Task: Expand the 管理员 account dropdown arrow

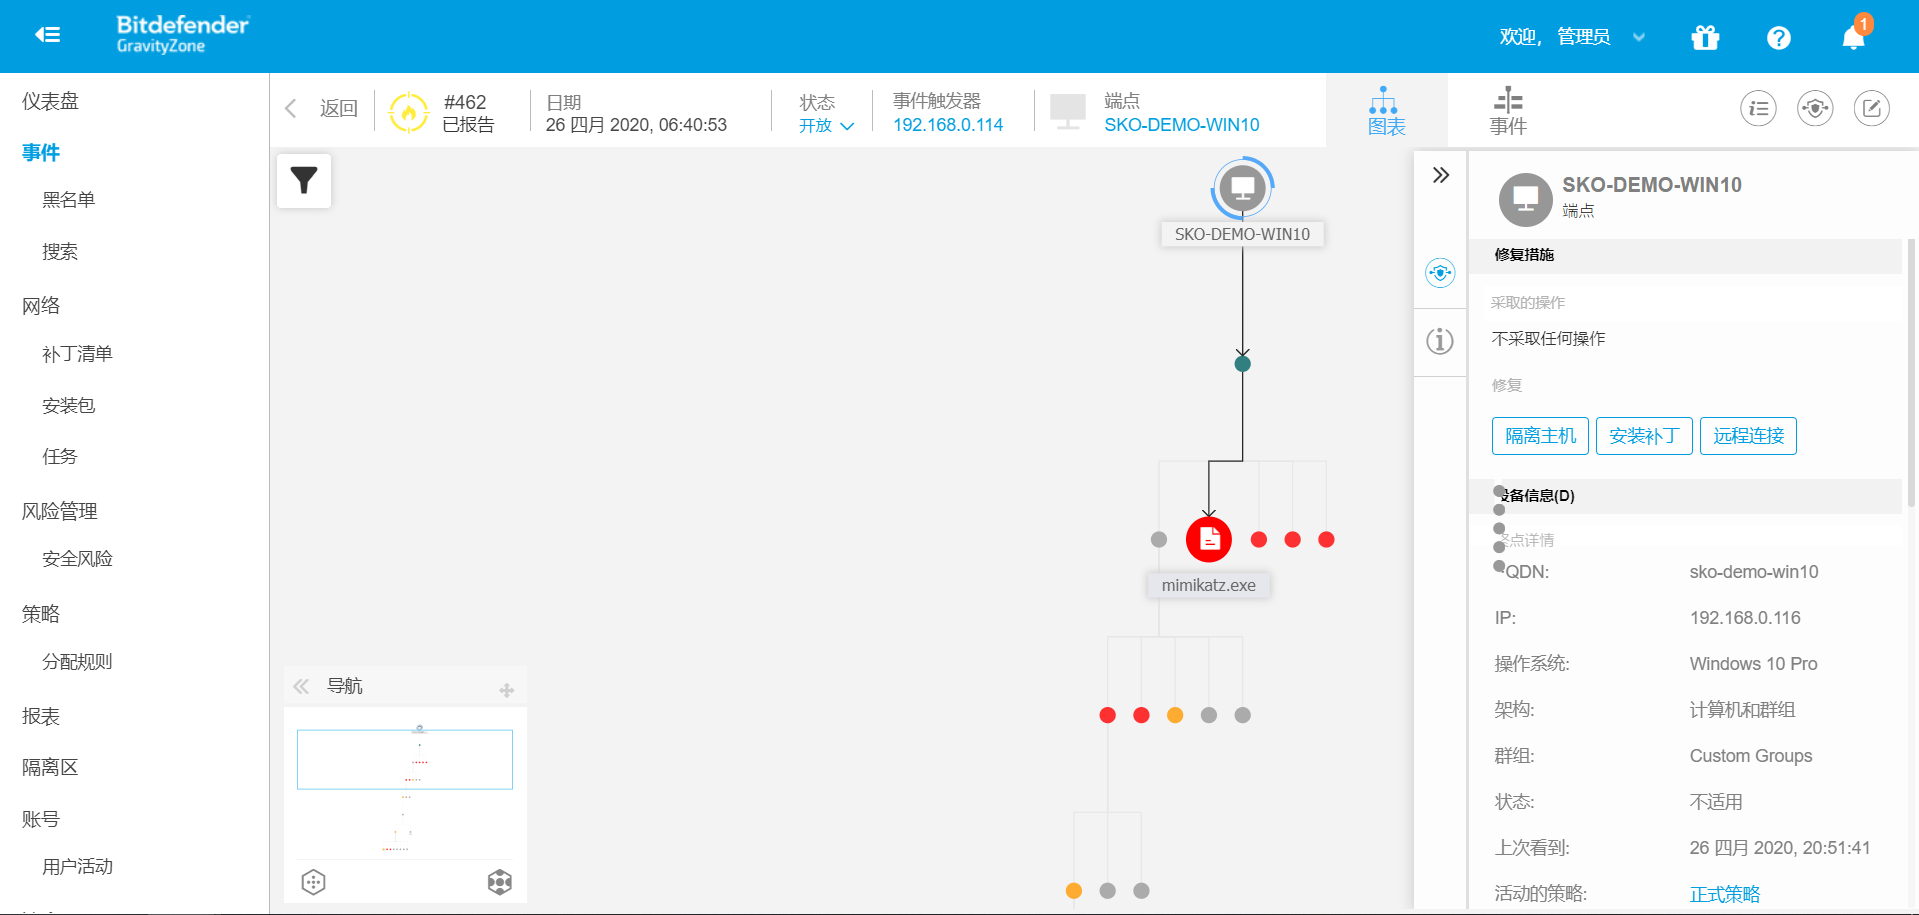Action: (x=1639, y=37)
